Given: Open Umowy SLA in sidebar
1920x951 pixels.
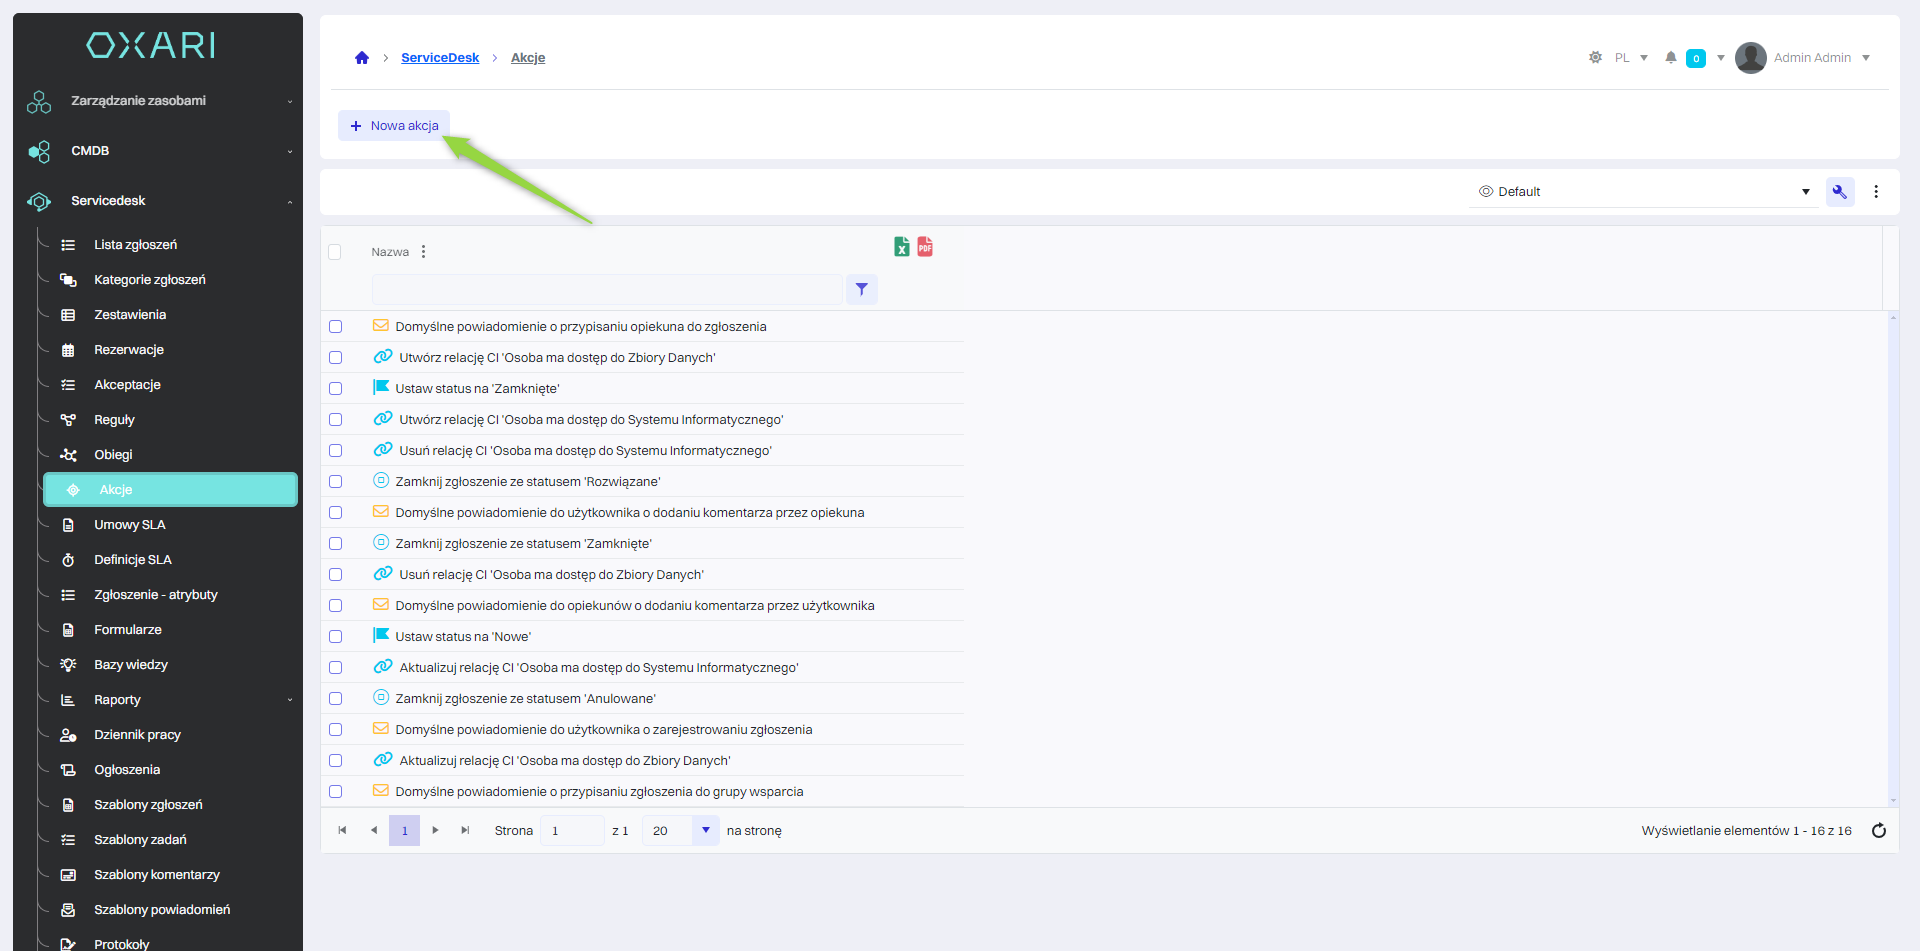Looking at the screenshot, I should [129, 525].
